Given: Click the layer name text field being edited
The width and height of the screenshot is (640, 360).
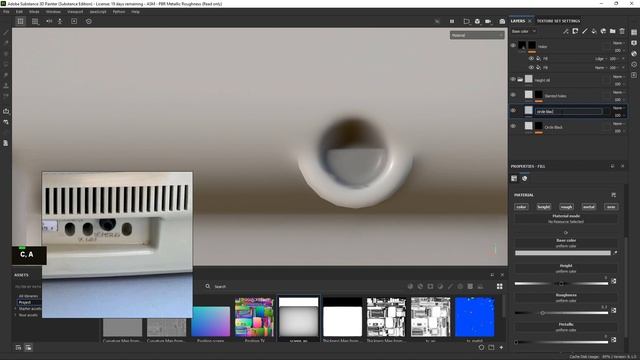Looking at the screenshot, I should coord(569,111).
